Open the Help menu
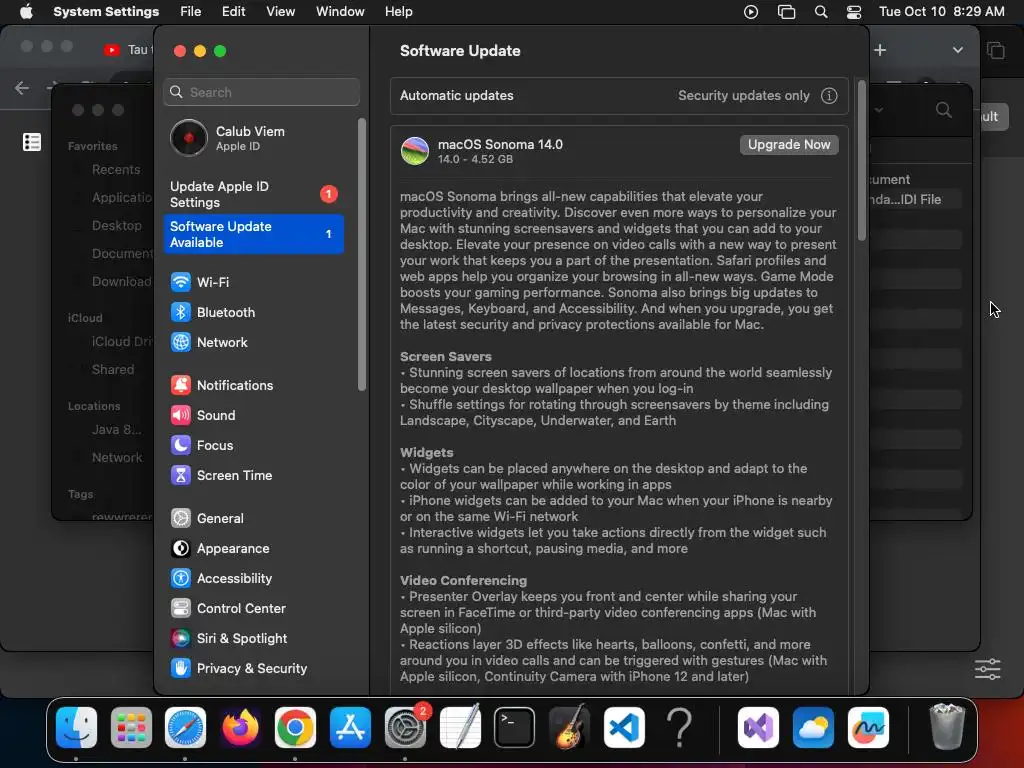The height and width of the screenshot is (768, 1024). (398, 12)
